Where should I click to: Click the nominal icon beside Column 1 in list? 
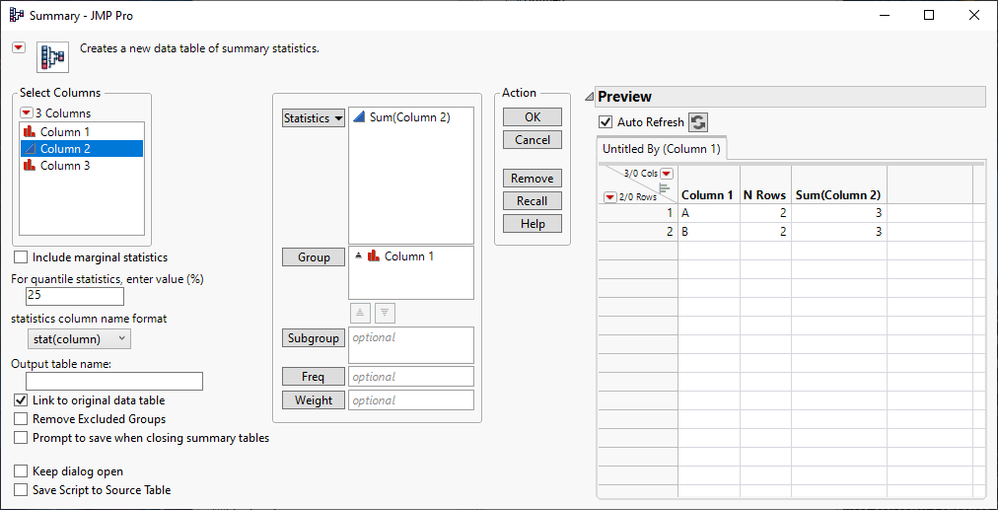point(30,132)
